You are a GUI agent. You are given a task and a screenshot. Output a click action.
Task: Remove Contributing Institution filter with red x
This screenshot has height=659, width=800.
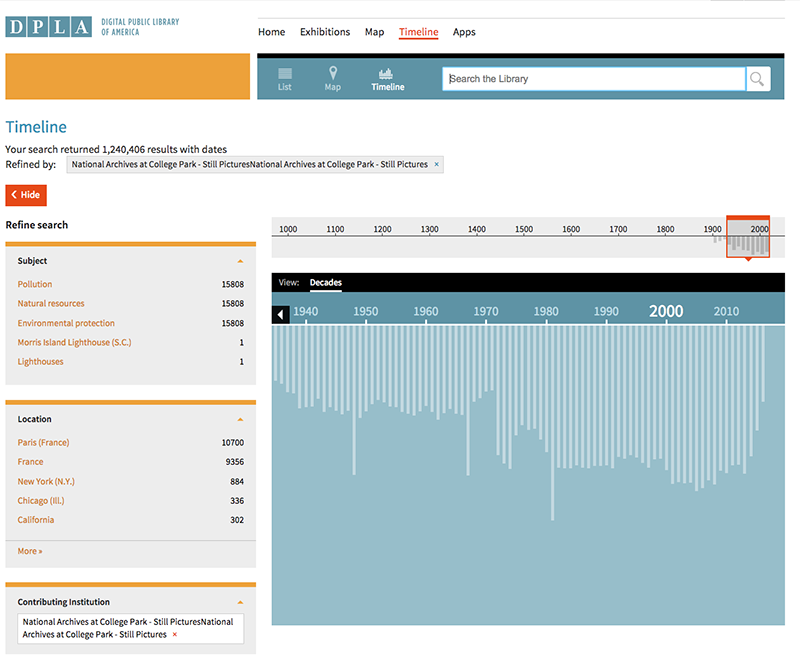click(x=175, y=635)
